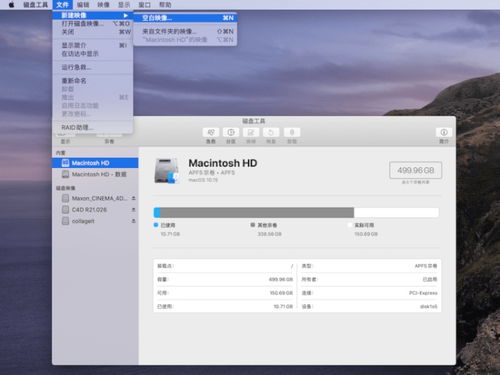Choose RAID 助理… in the File menu
Viewport: 500px width, 375px height.
pos(93,127)
